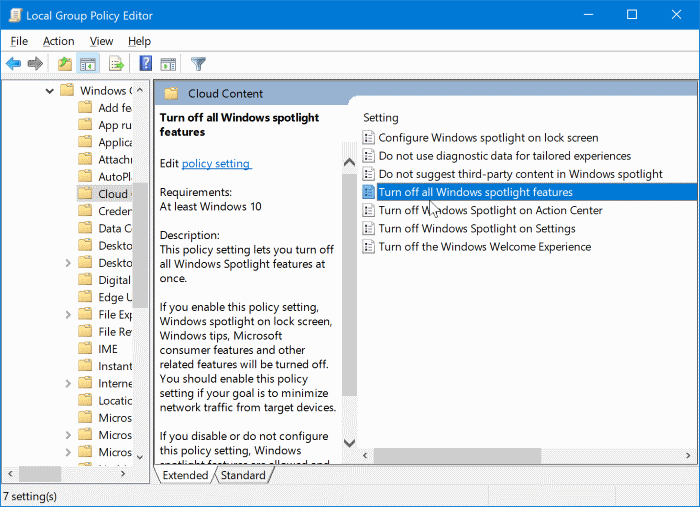Open the policy setting edit link
This screenshot has height=507, width=700.
coord(216,163)
